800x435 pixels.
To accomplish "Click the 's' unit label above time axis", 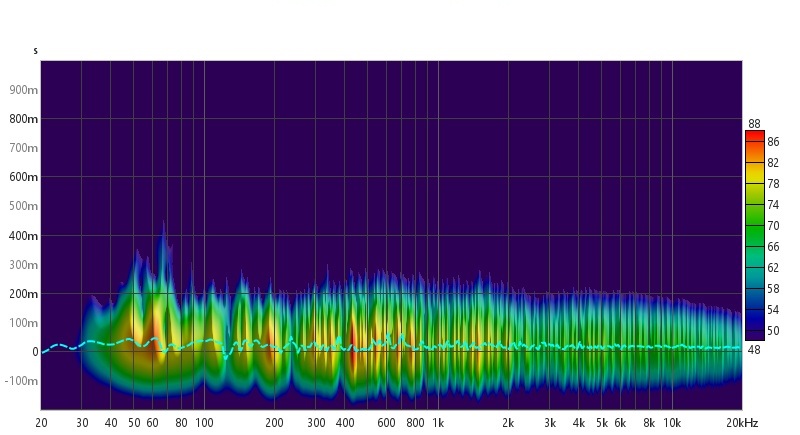I will 36,50.
